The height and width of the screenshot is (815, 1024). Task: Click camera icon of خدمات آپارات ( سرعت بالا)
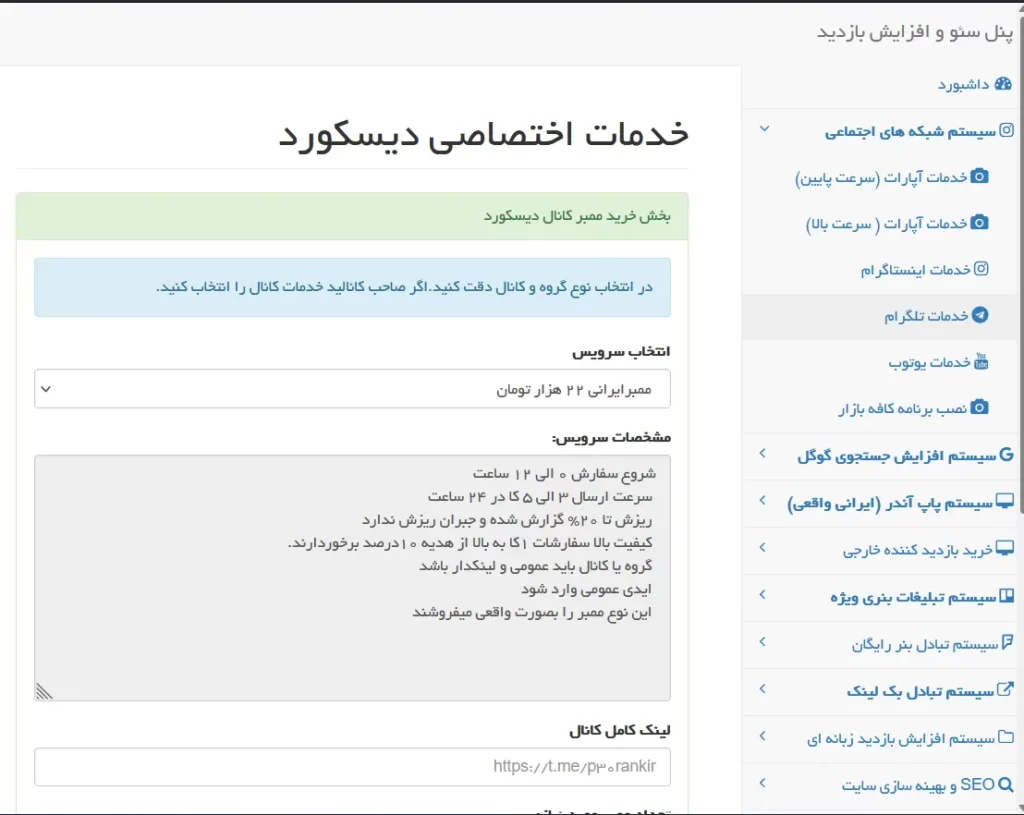(x=979, y=223)
